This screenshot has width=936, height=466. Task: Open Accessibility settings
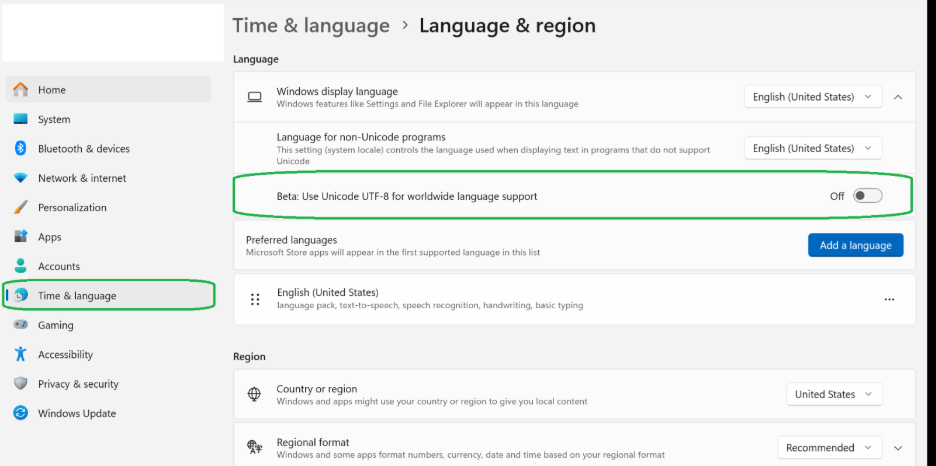pos(109,354)
